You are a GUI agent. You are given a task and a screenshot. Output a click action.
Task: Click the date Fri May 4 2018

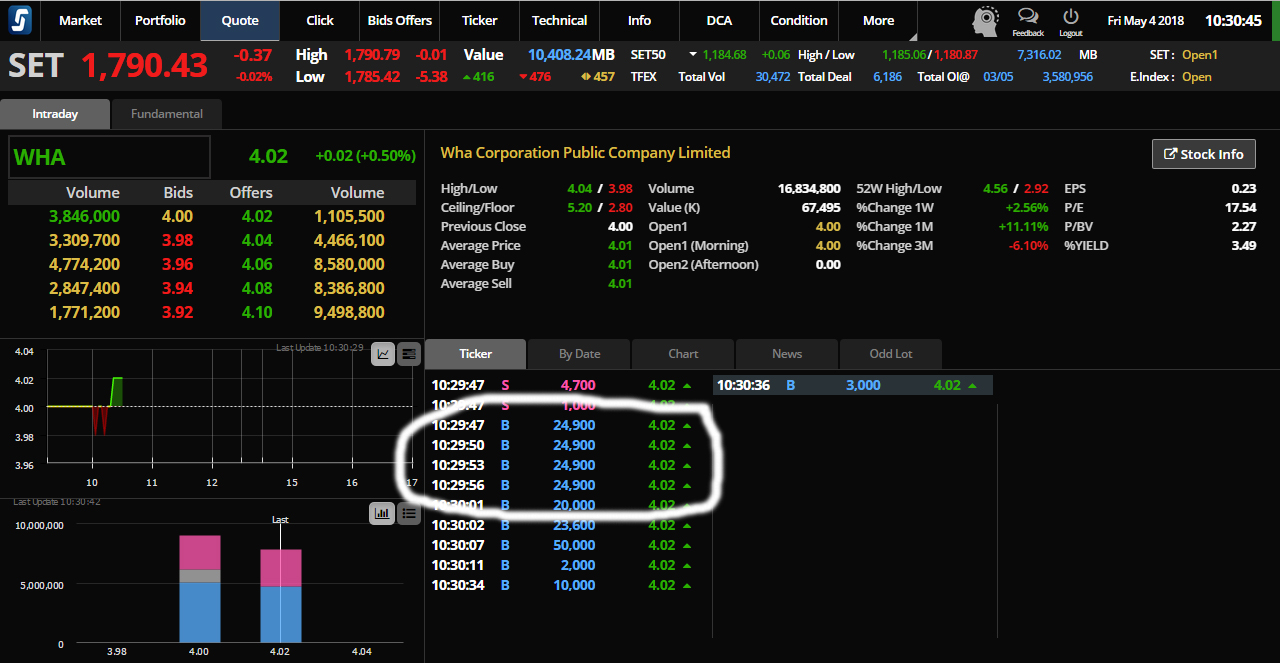(x=1146, y=20)
